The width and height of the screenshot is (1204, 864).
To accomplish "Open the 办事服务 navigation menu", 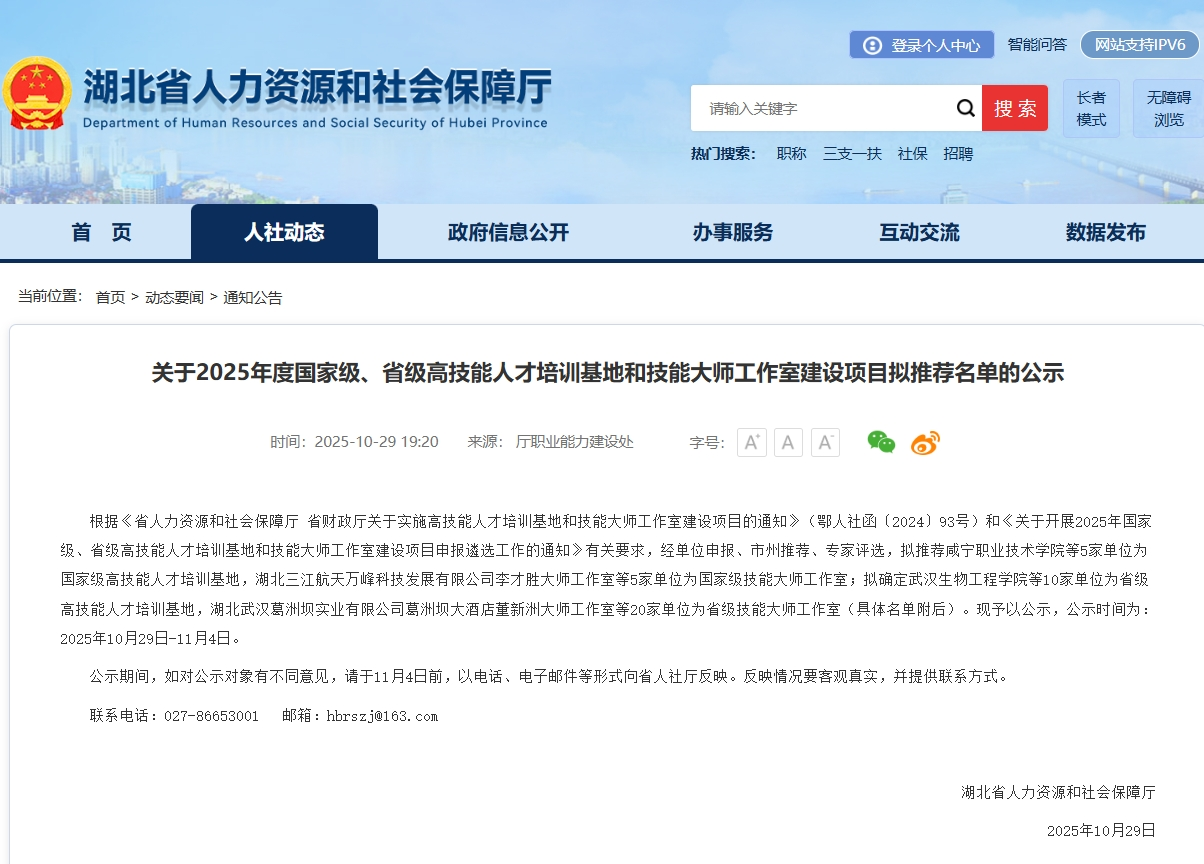I will pyautogui.click(x=732, y=232).
